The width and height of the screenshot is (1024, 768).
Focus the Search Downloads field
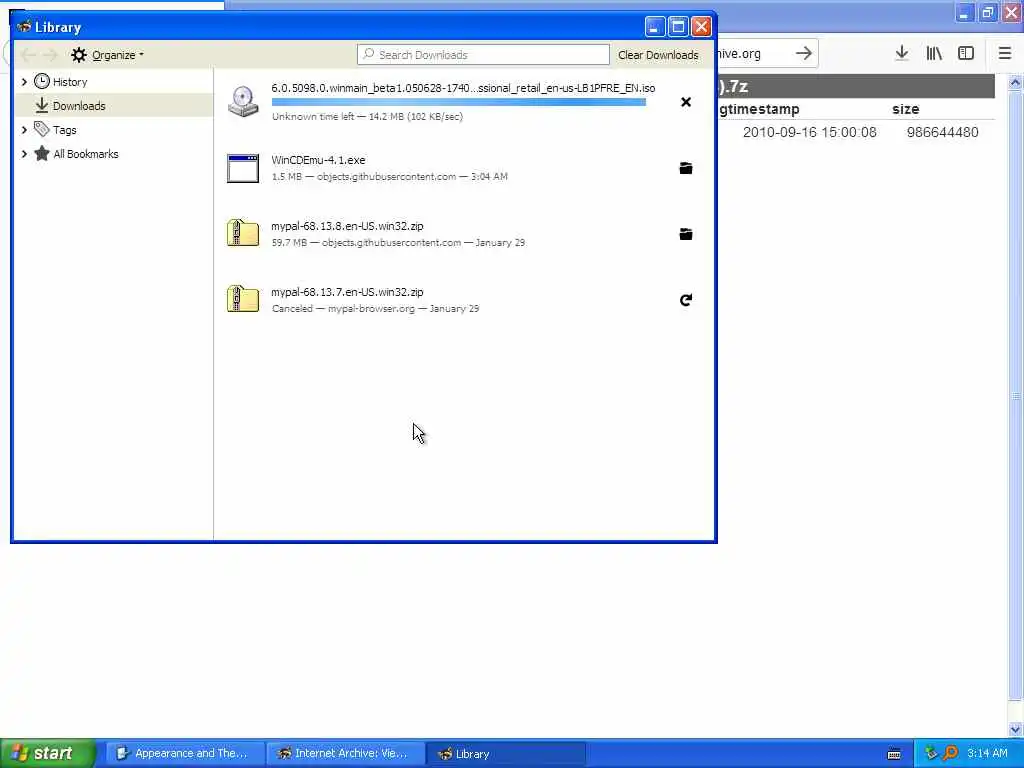coord(483,55)
